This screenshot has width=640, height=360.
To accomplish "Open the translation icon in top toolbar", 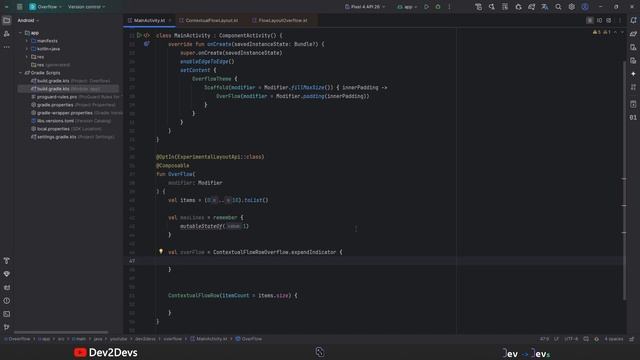I will tap(544, 7).
